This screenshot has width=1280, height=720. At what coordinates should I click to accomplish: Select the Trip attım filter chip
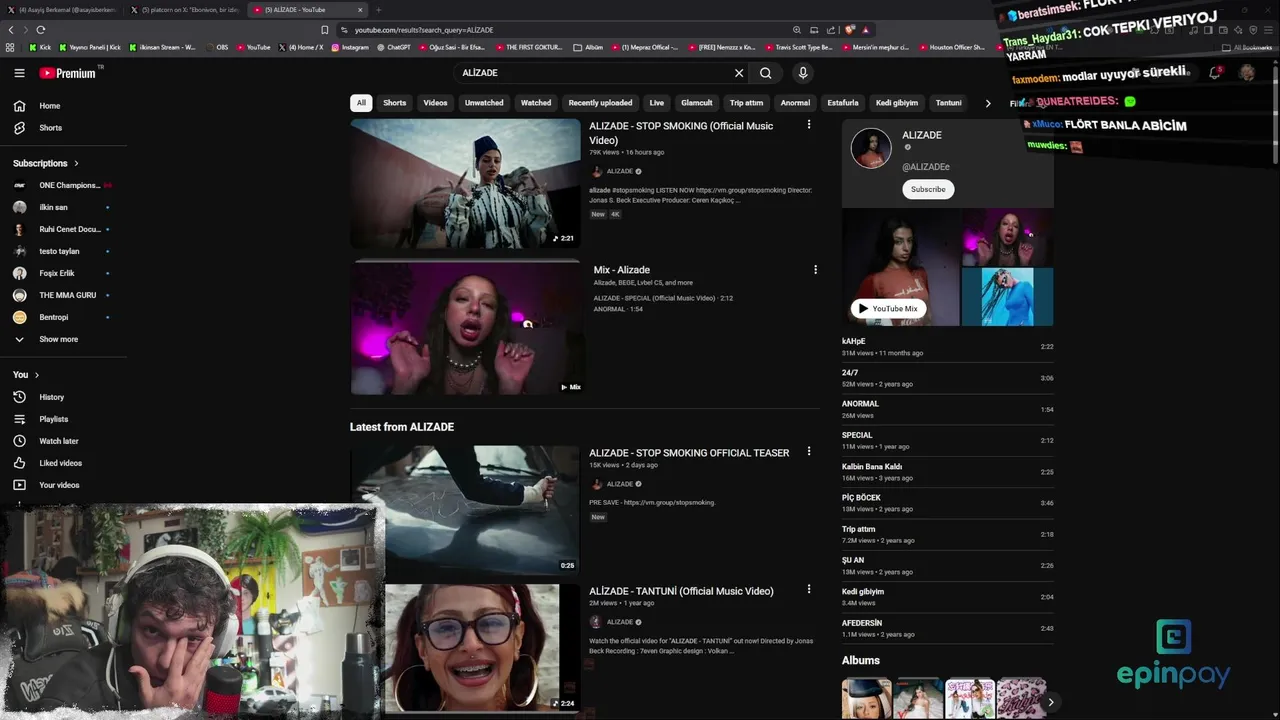pos(746,103)
